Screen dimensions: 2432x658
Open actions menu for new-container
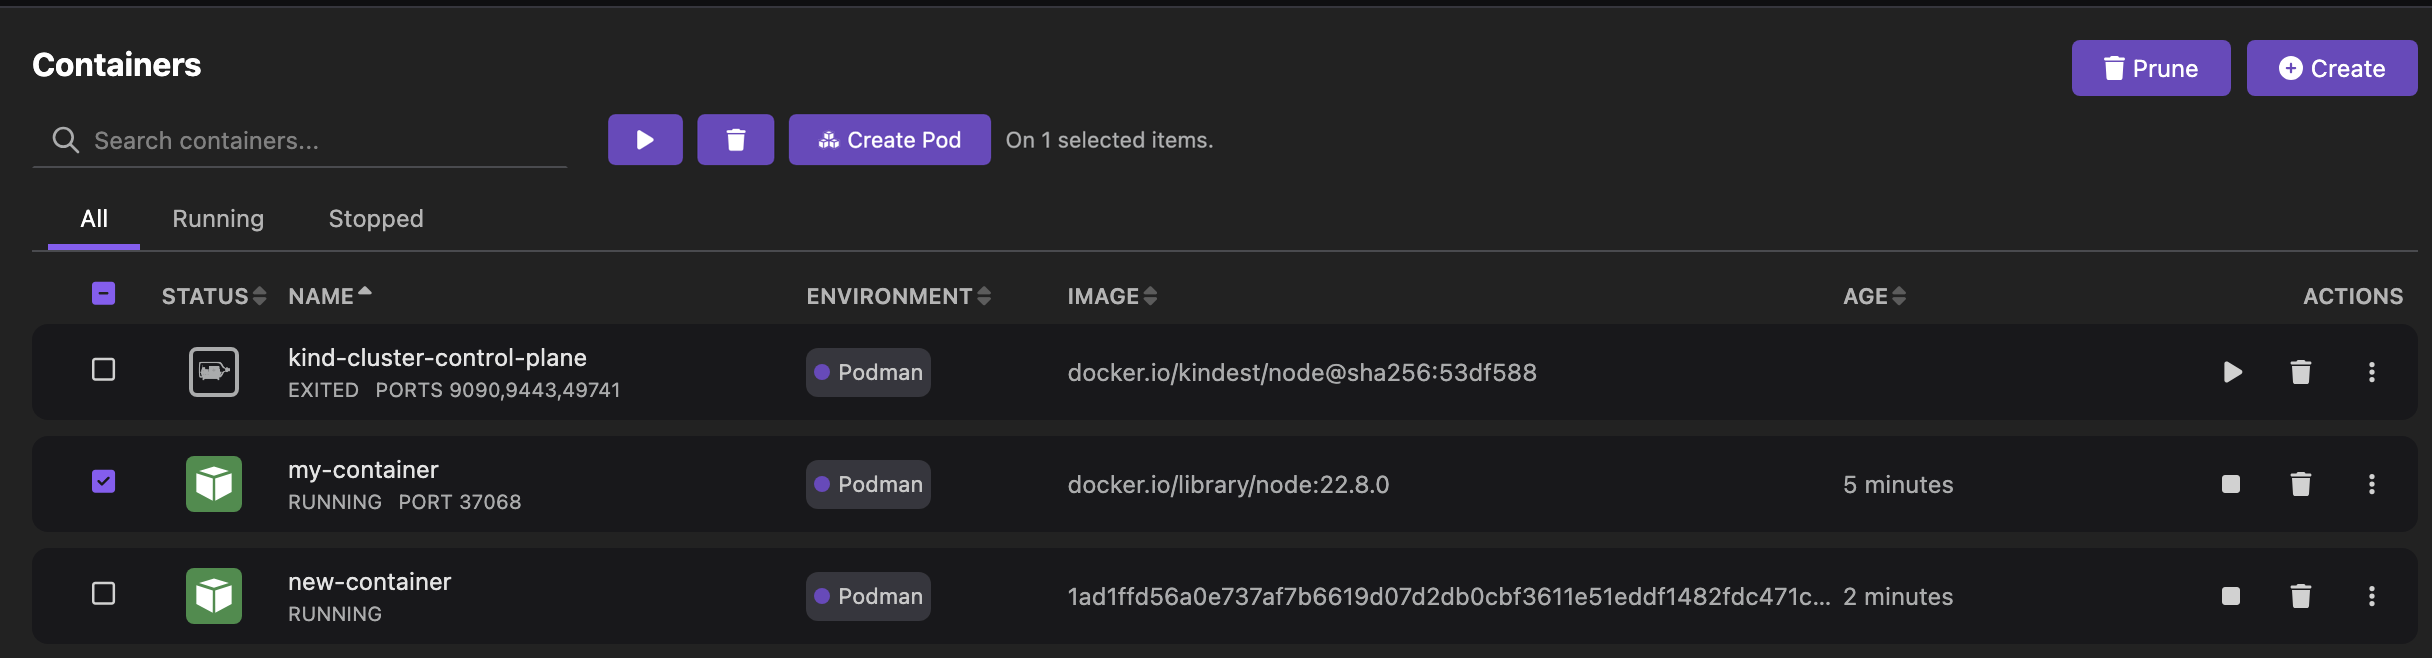tap(2372, 596)
